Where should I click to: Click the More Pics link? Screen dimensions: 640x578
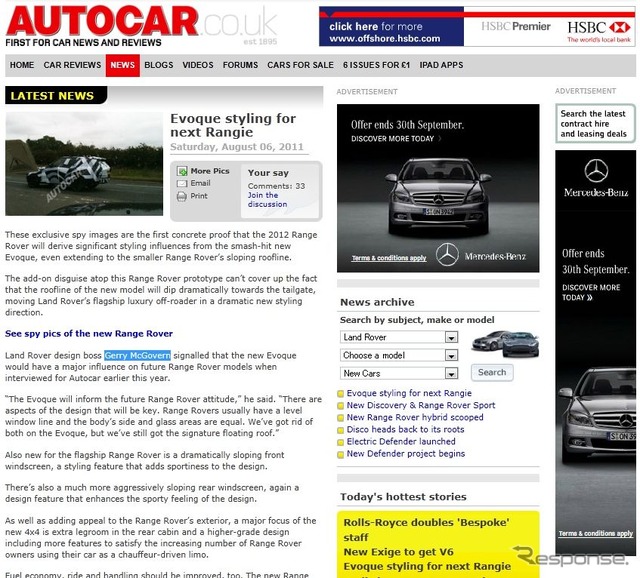210,171
